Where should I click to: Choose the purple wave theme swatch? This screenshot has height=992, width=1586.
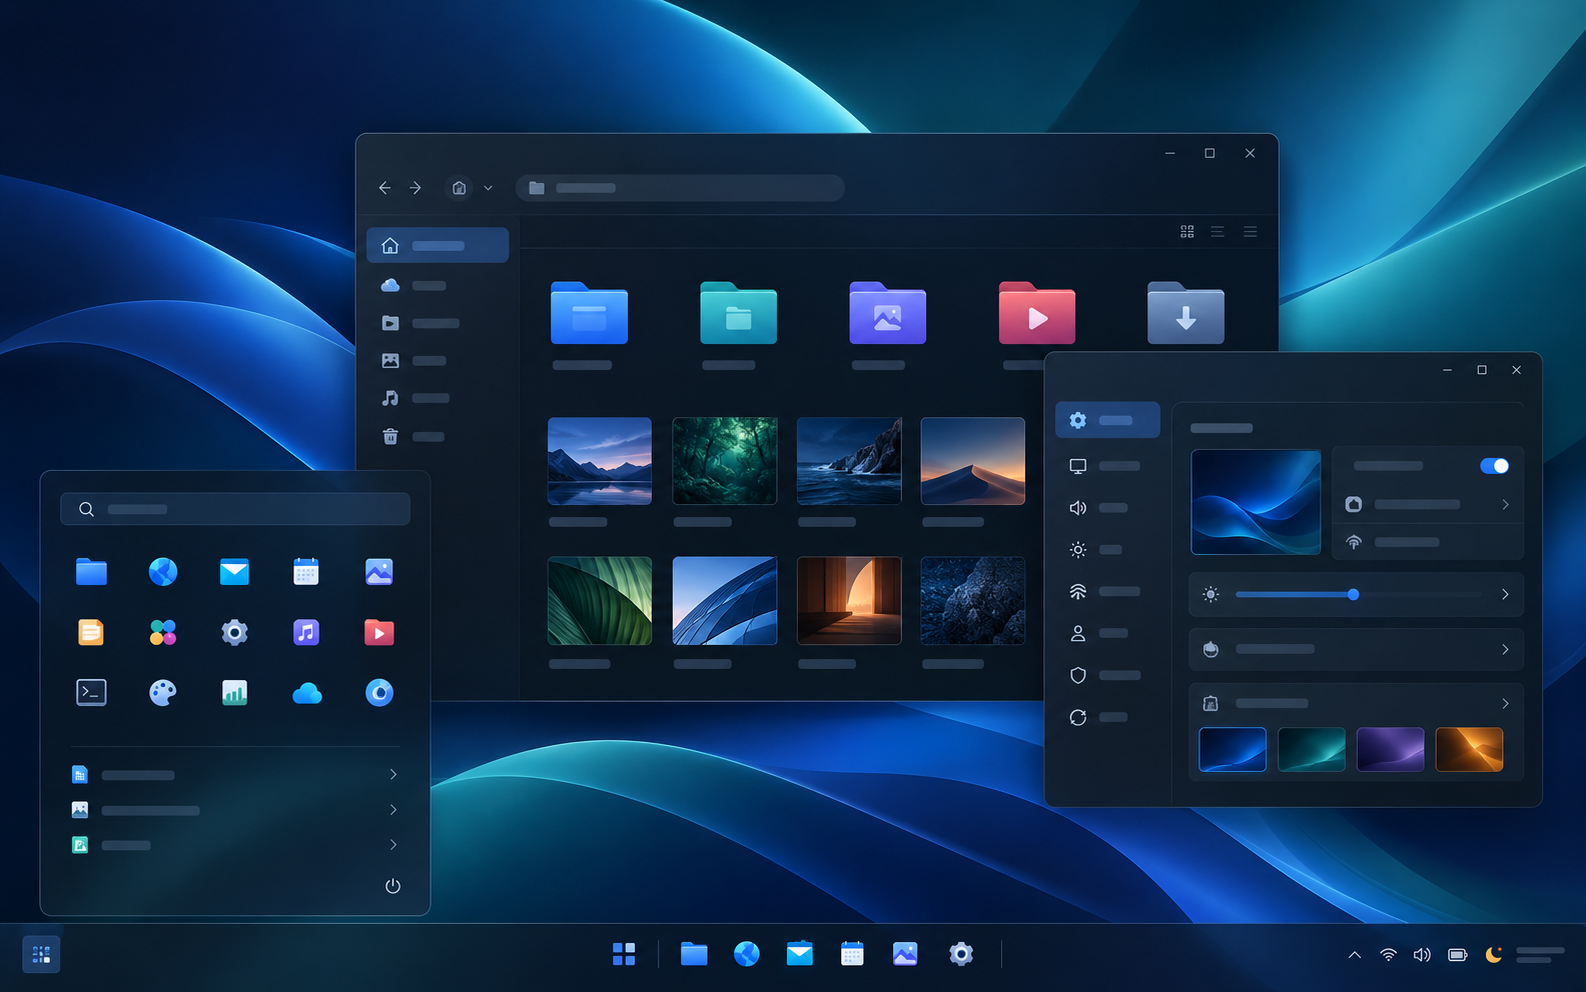coord(1390,750)
